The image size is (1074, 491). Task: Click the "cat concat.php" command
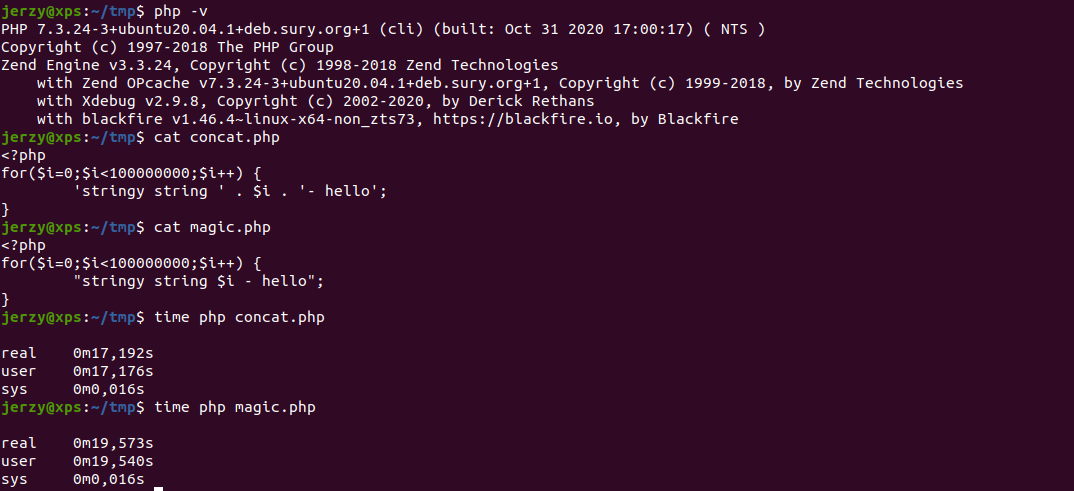[x=216, y=137]
